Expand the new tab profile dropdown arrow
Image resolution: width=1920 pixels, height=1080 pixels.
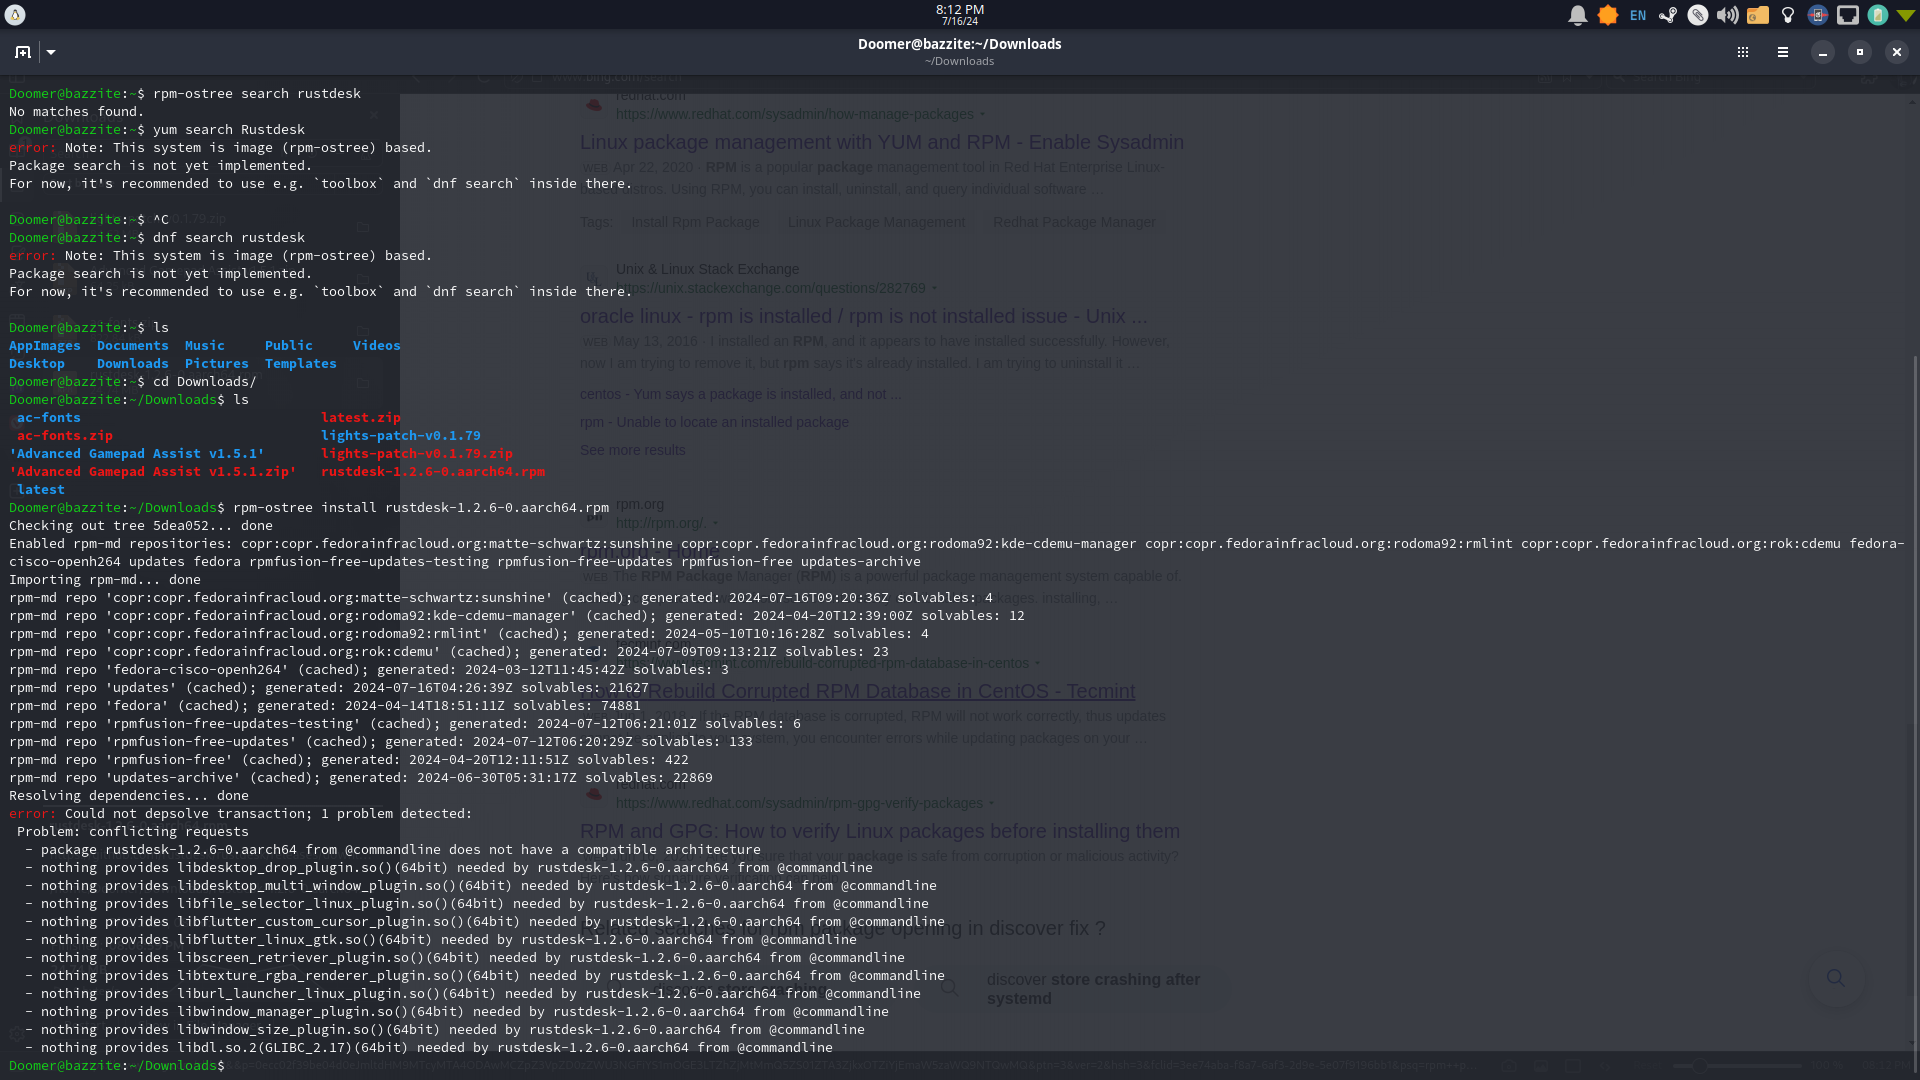click(x=51, y=52)
